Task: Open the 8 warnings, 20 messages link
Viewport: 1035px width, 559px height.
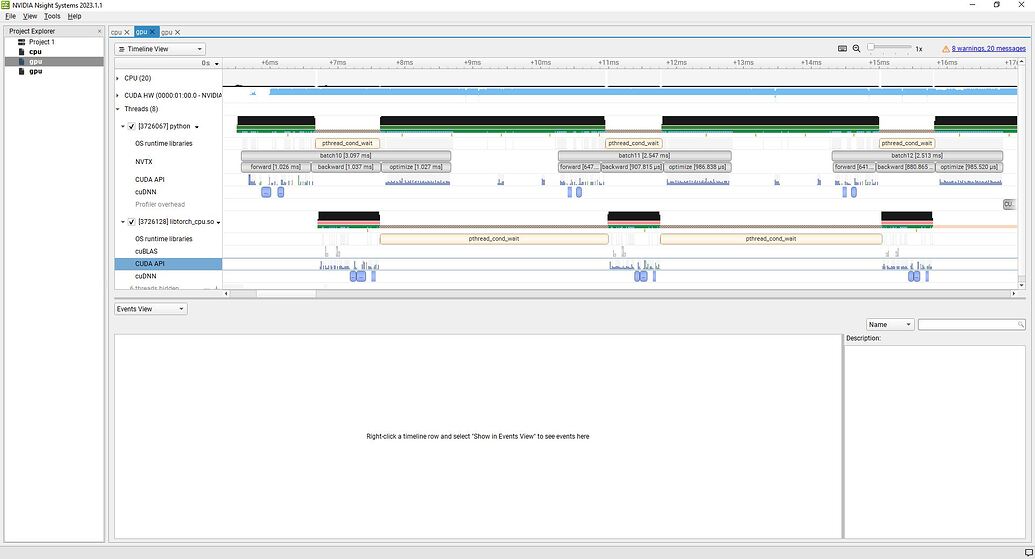Action: (x=988, y=49)
